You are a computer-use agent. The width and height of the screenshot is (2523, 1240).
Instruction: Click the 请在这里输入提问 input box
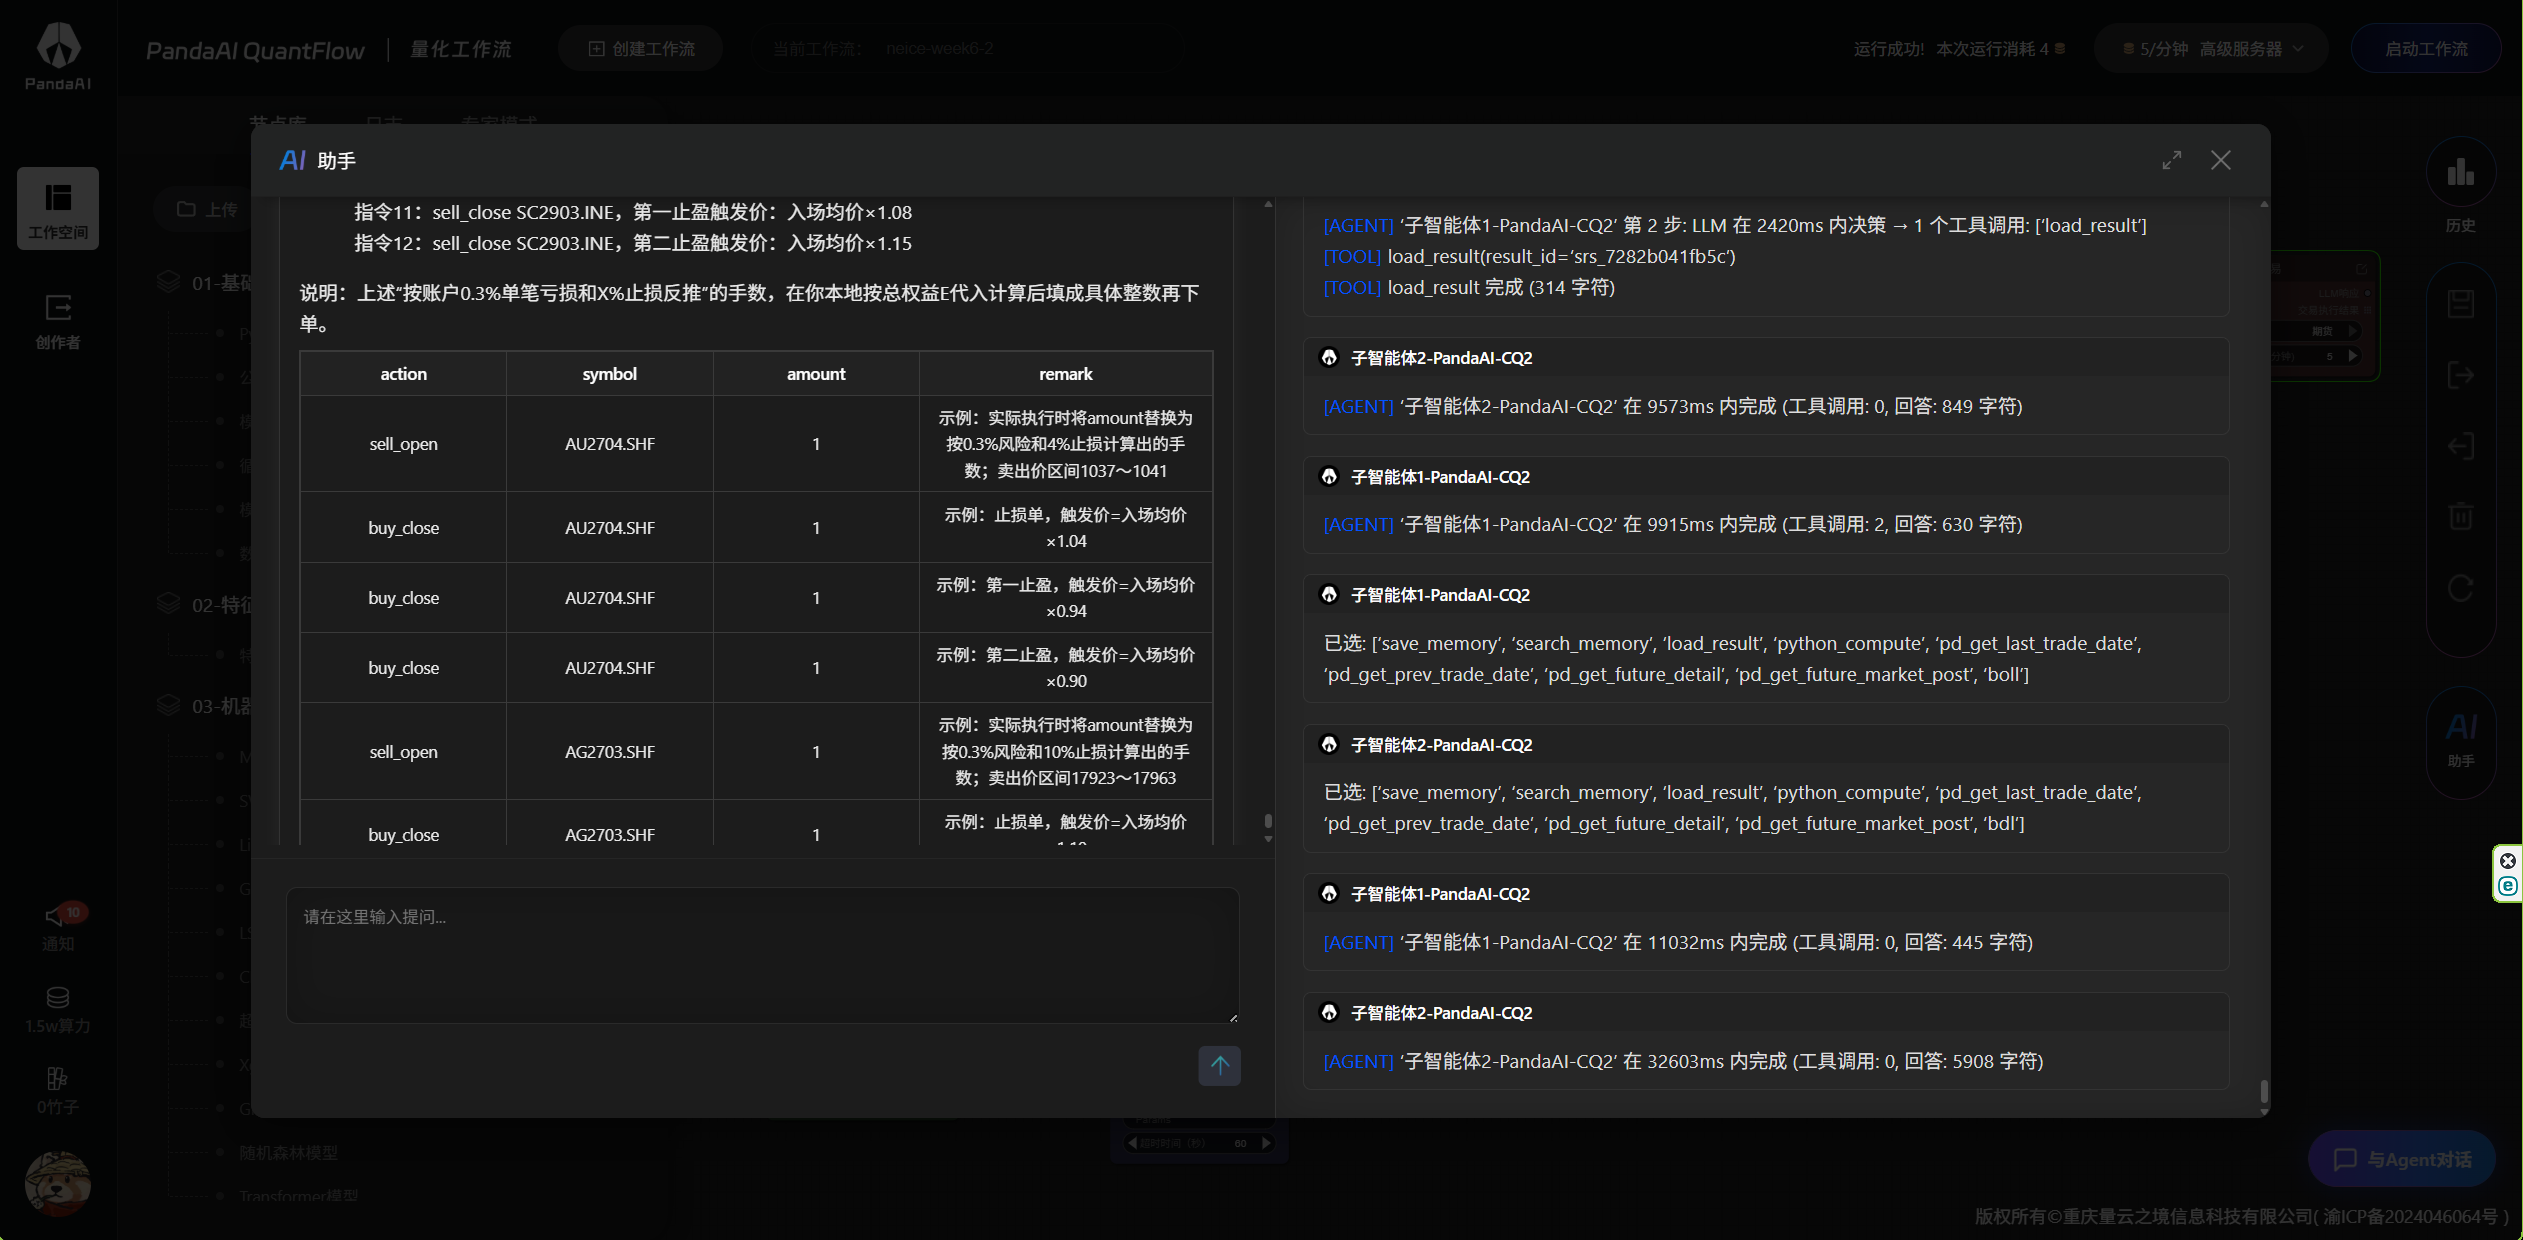click(x=762, y=954)
